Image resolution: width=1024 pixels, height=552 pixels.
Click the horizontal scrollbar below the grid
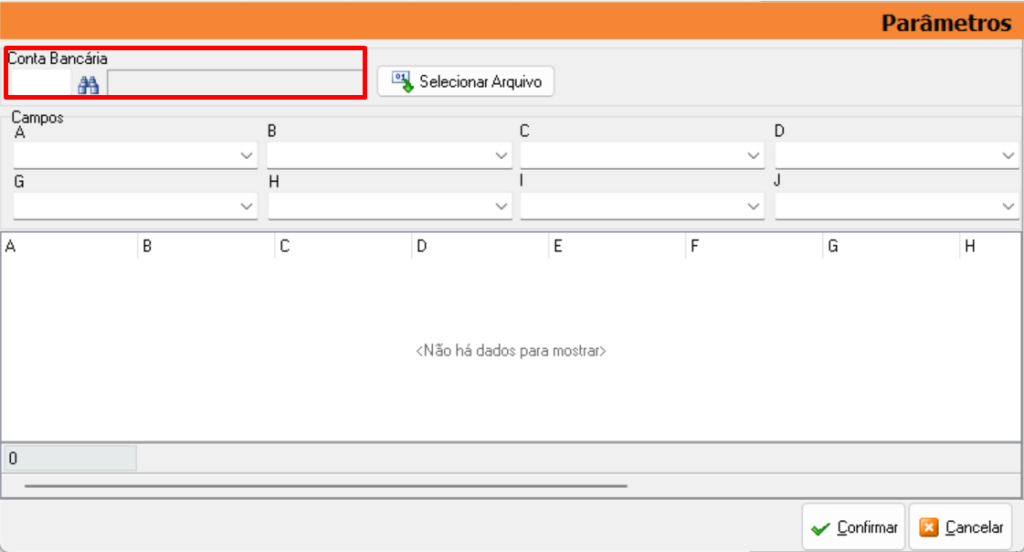(326, 486)
